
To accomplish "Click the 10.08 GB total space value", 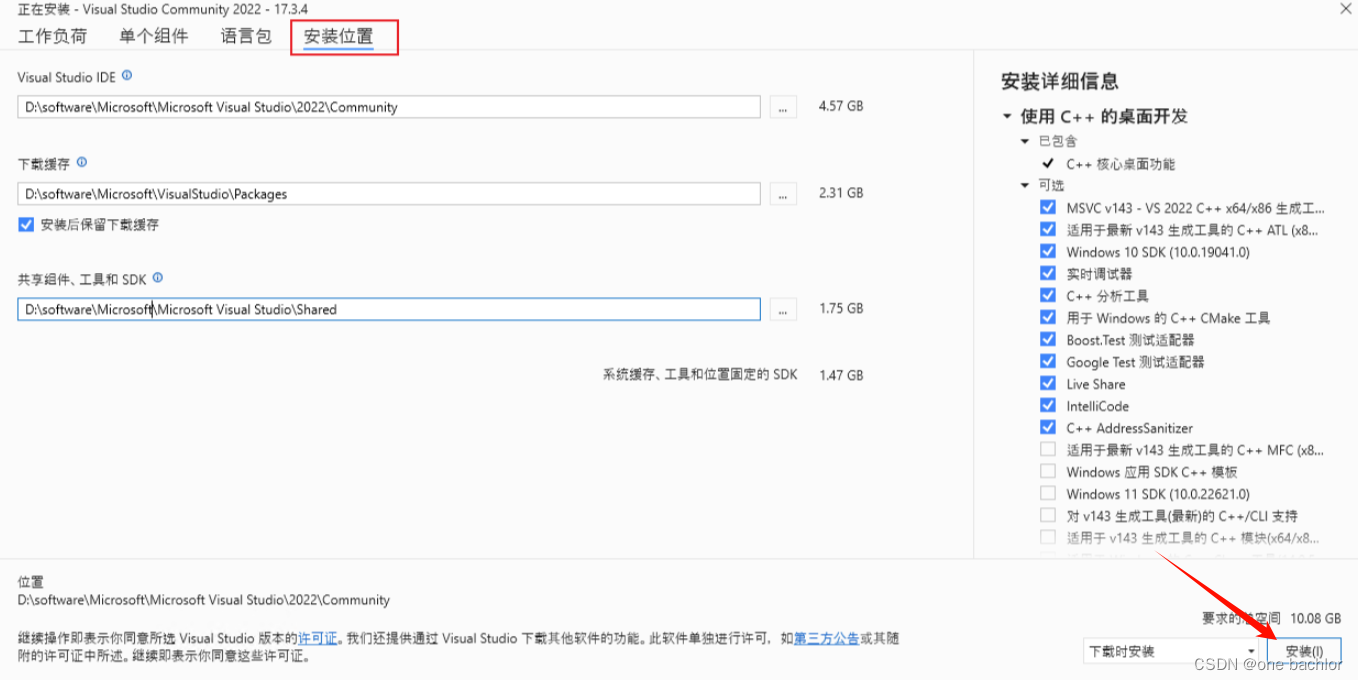I will tap(1316, 619).
